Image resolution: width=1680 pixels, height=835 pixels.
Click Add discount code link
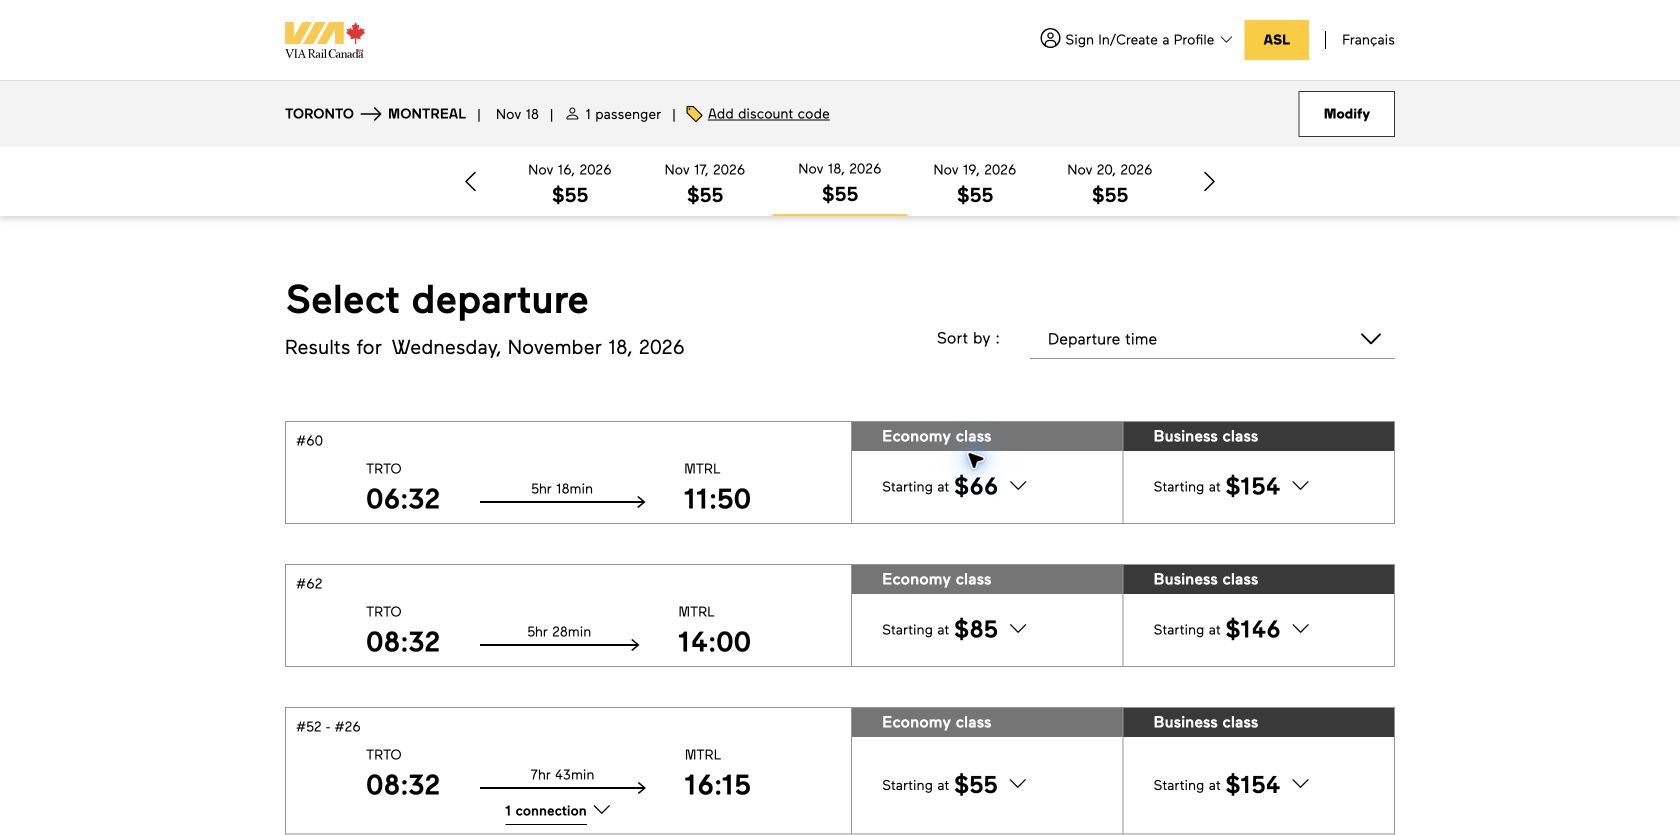tap(768, 114)
